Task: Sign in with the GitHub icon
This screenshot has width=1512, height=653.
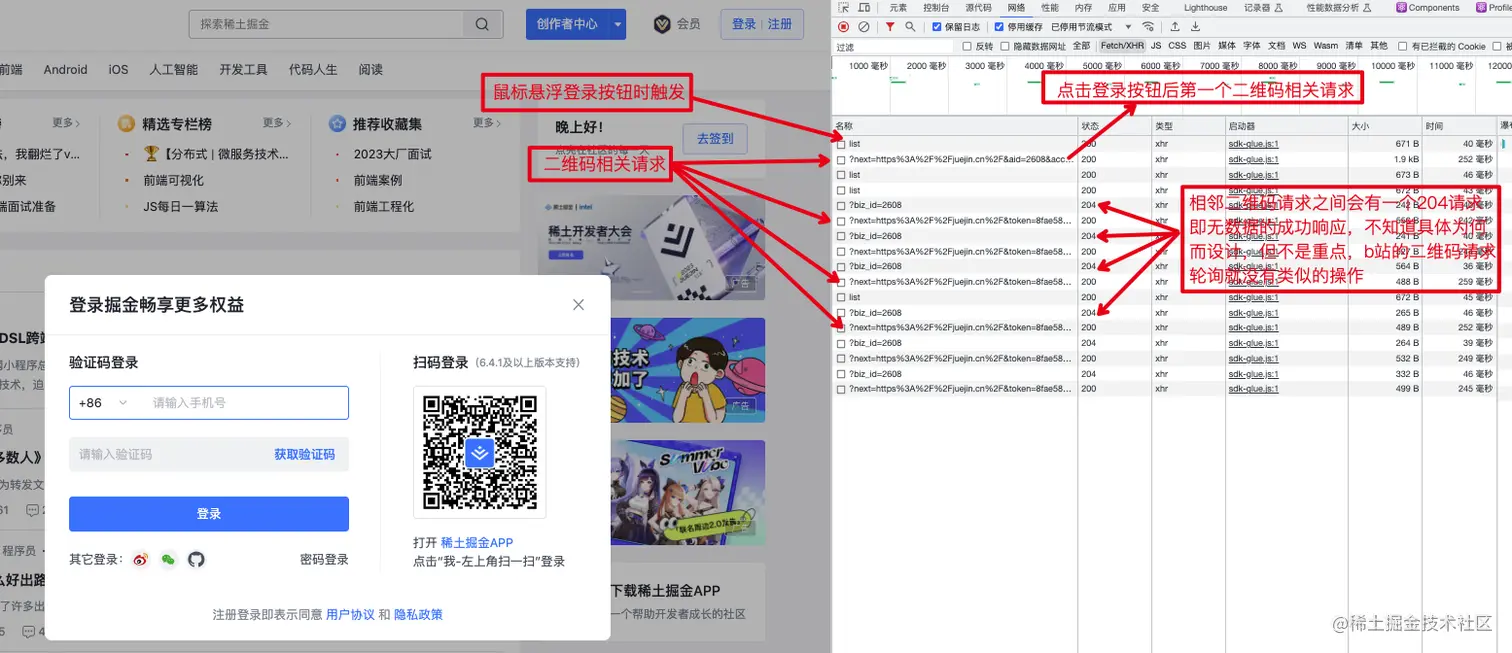Action: [197, 559]
